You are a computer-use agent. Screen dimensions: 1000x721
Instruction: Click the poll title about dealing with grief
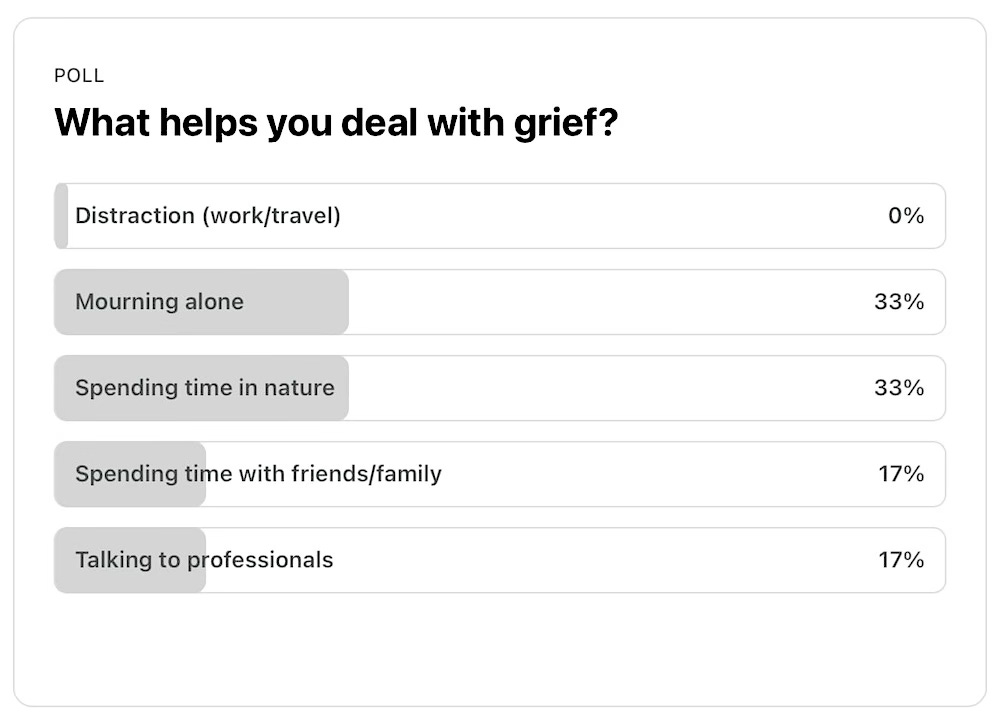pyautogui.click(x=337, y=122)
